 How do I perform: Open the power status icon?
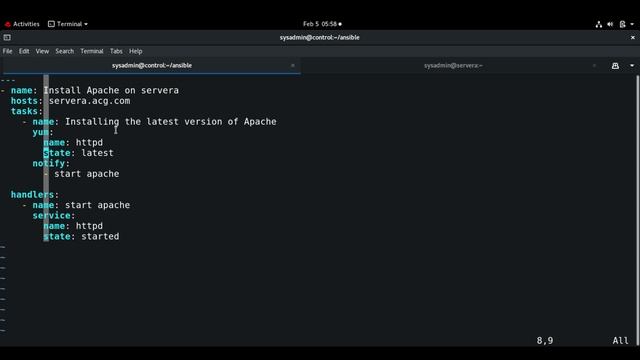[622, 24]
